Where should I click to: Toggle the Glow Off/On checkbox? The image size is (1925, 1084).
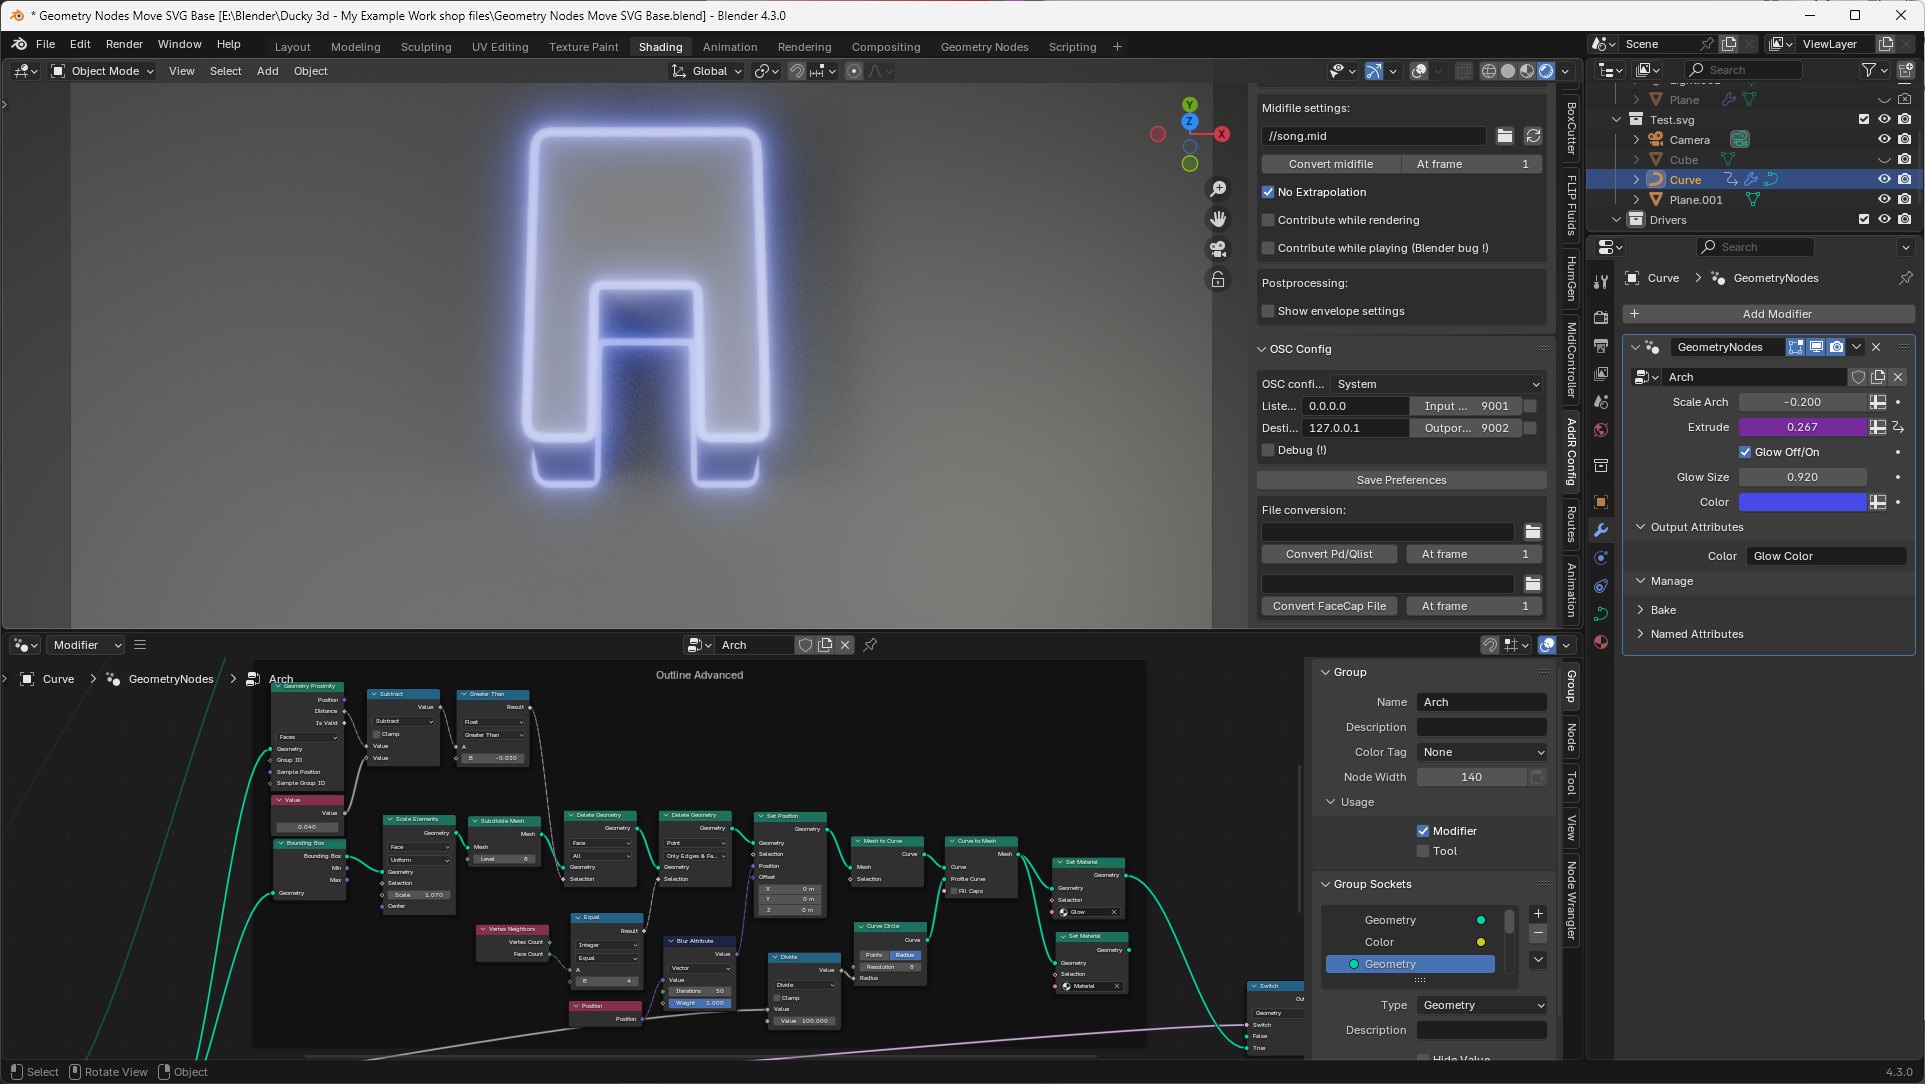pyautogui.click(x=1745, y=452)
